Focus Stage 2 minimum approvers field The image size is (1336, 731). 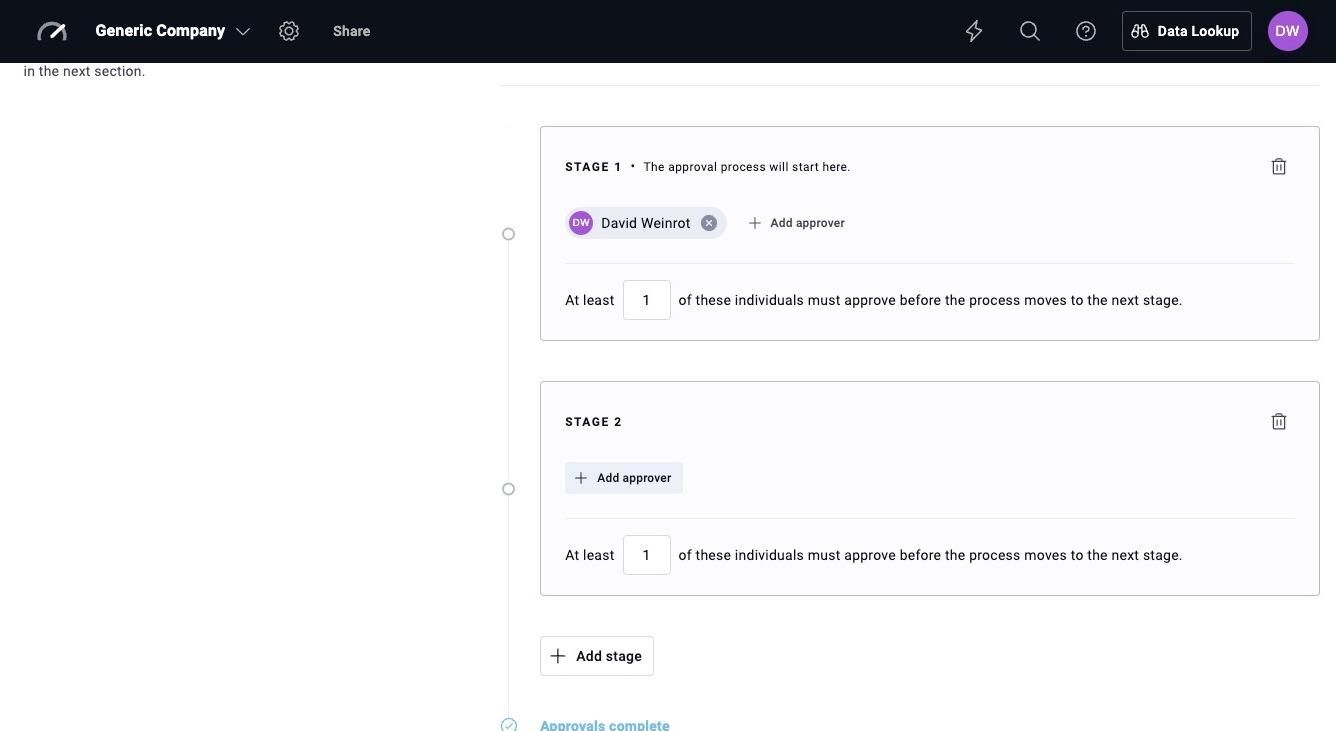click(647, 555)
